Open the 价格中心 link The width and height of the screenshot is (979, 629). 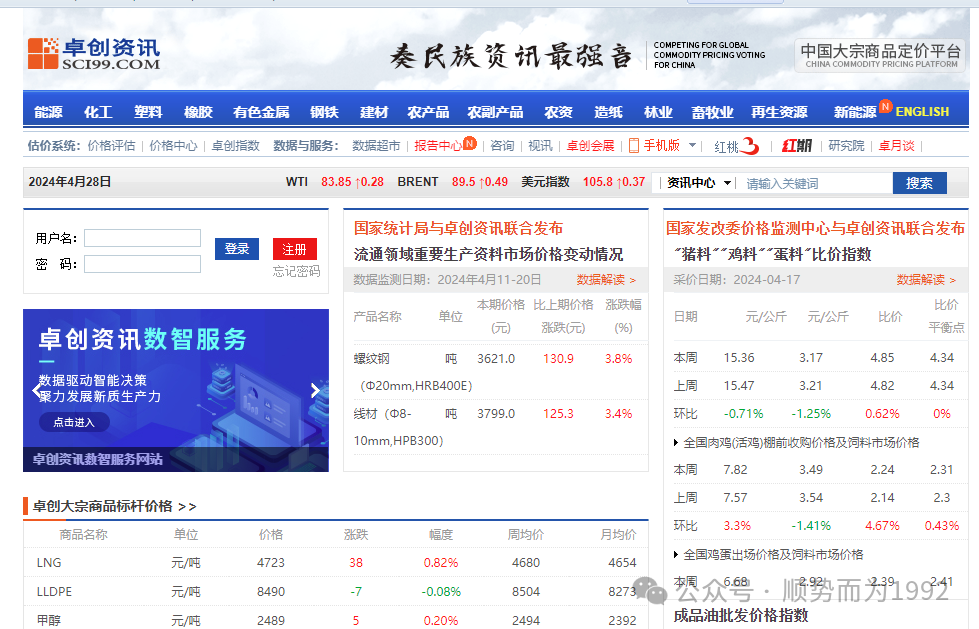173,146
